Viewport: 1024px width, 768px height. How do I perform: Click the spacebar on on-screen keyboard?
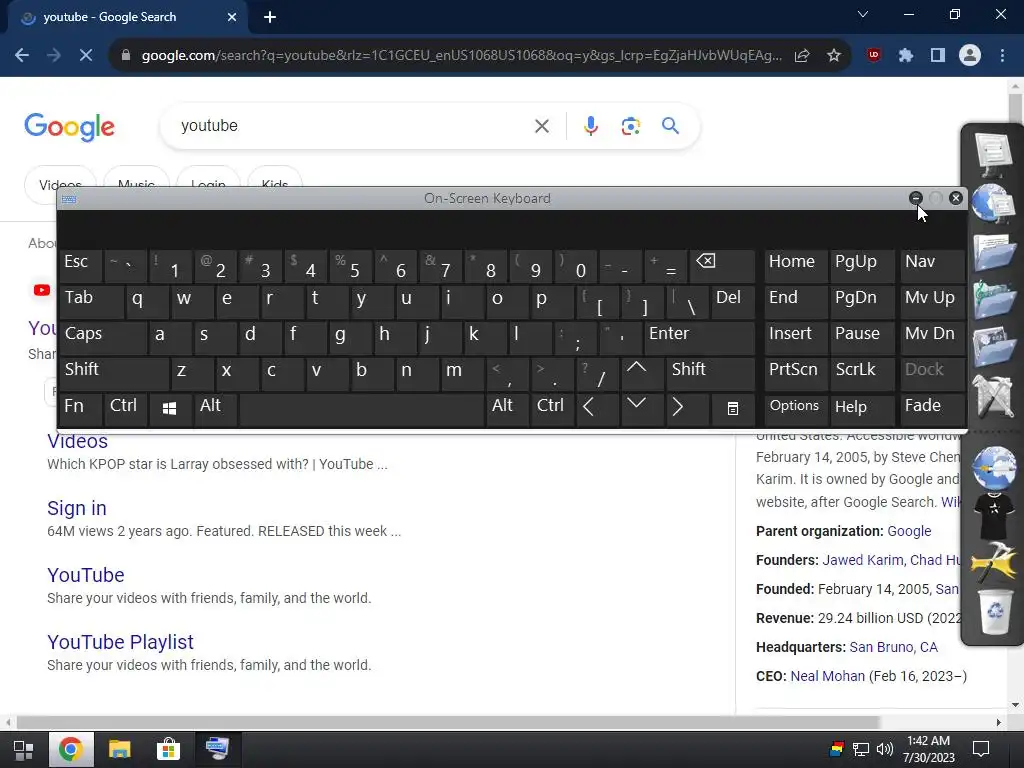[362, 408]
